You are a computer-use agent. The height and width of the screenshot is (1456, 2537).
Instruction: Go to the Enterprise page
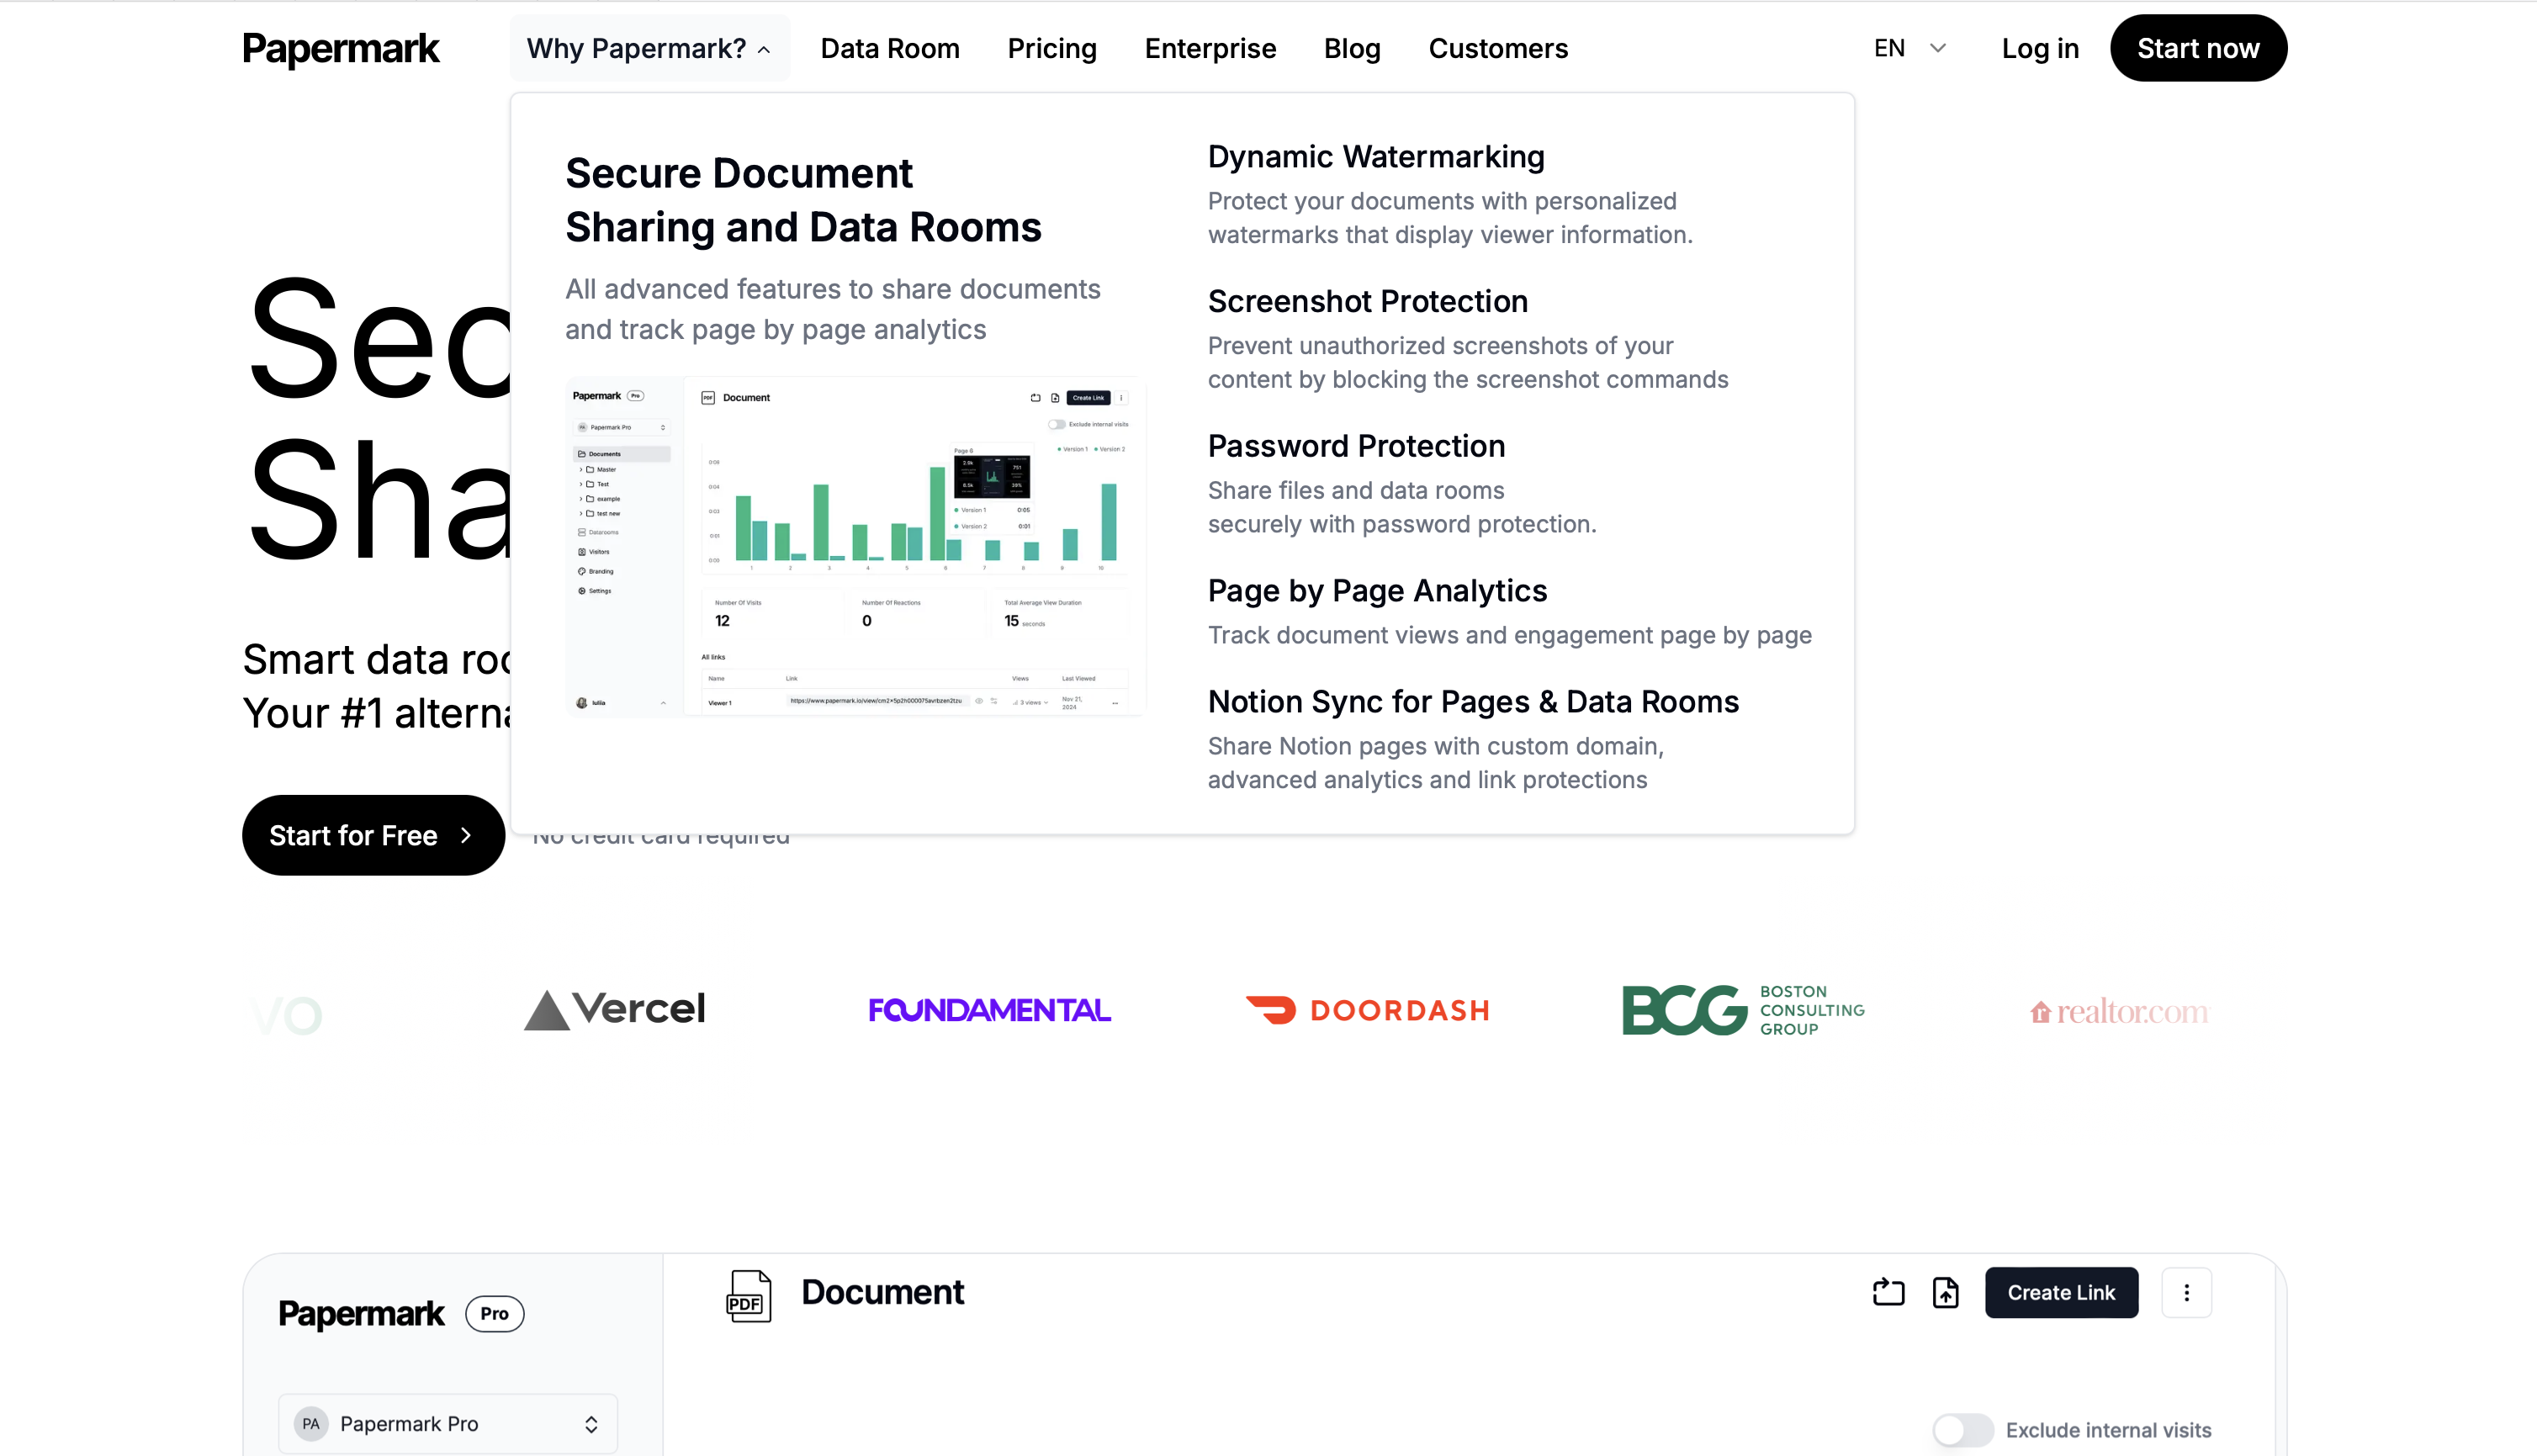[x=1210, y=48]
